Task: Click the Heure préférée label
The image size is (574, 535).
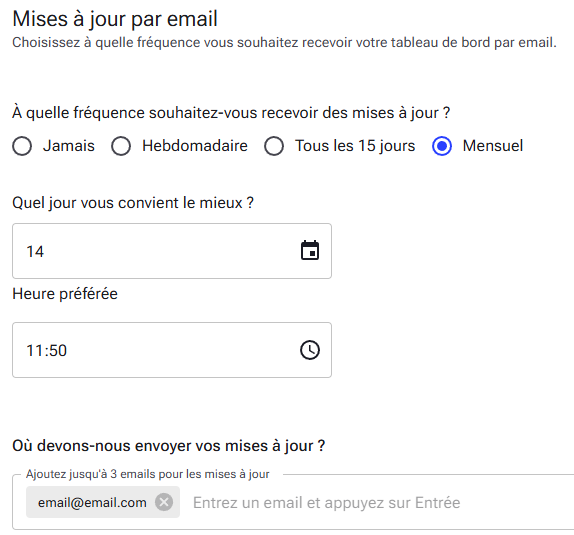Action: pos(65,294)
